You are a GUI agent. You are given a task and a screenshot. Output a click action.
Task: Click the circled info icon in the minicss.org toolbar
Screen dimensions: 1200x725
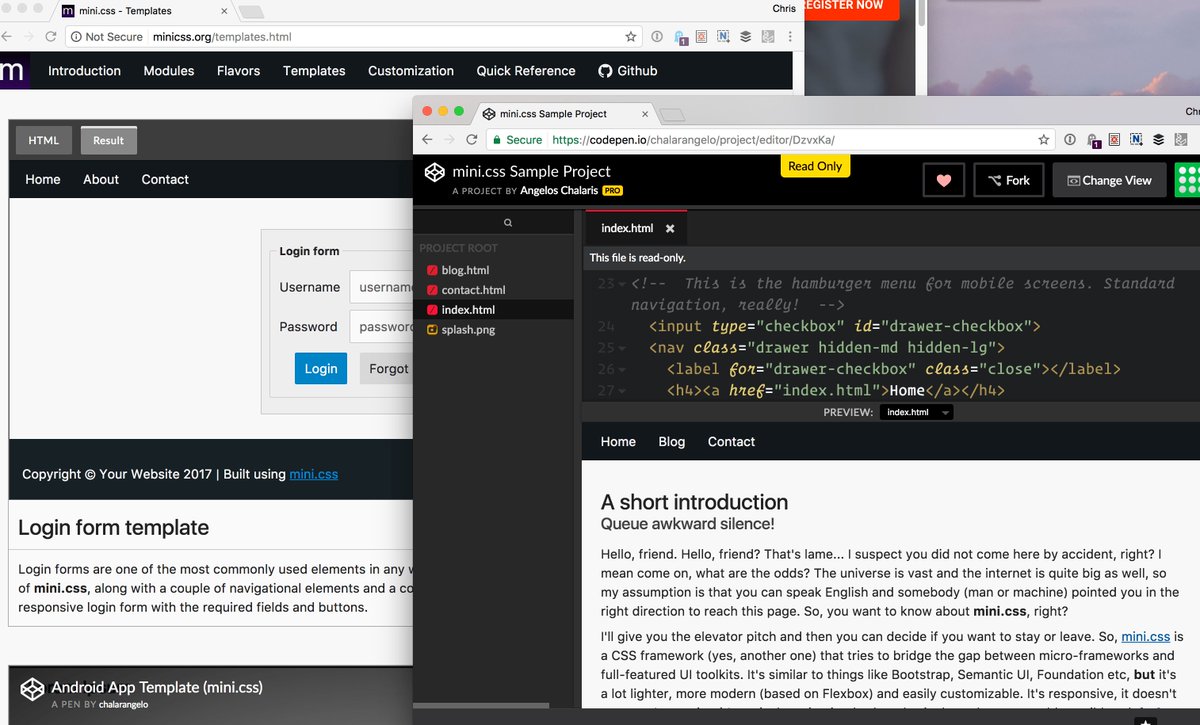tap(657, 37)
